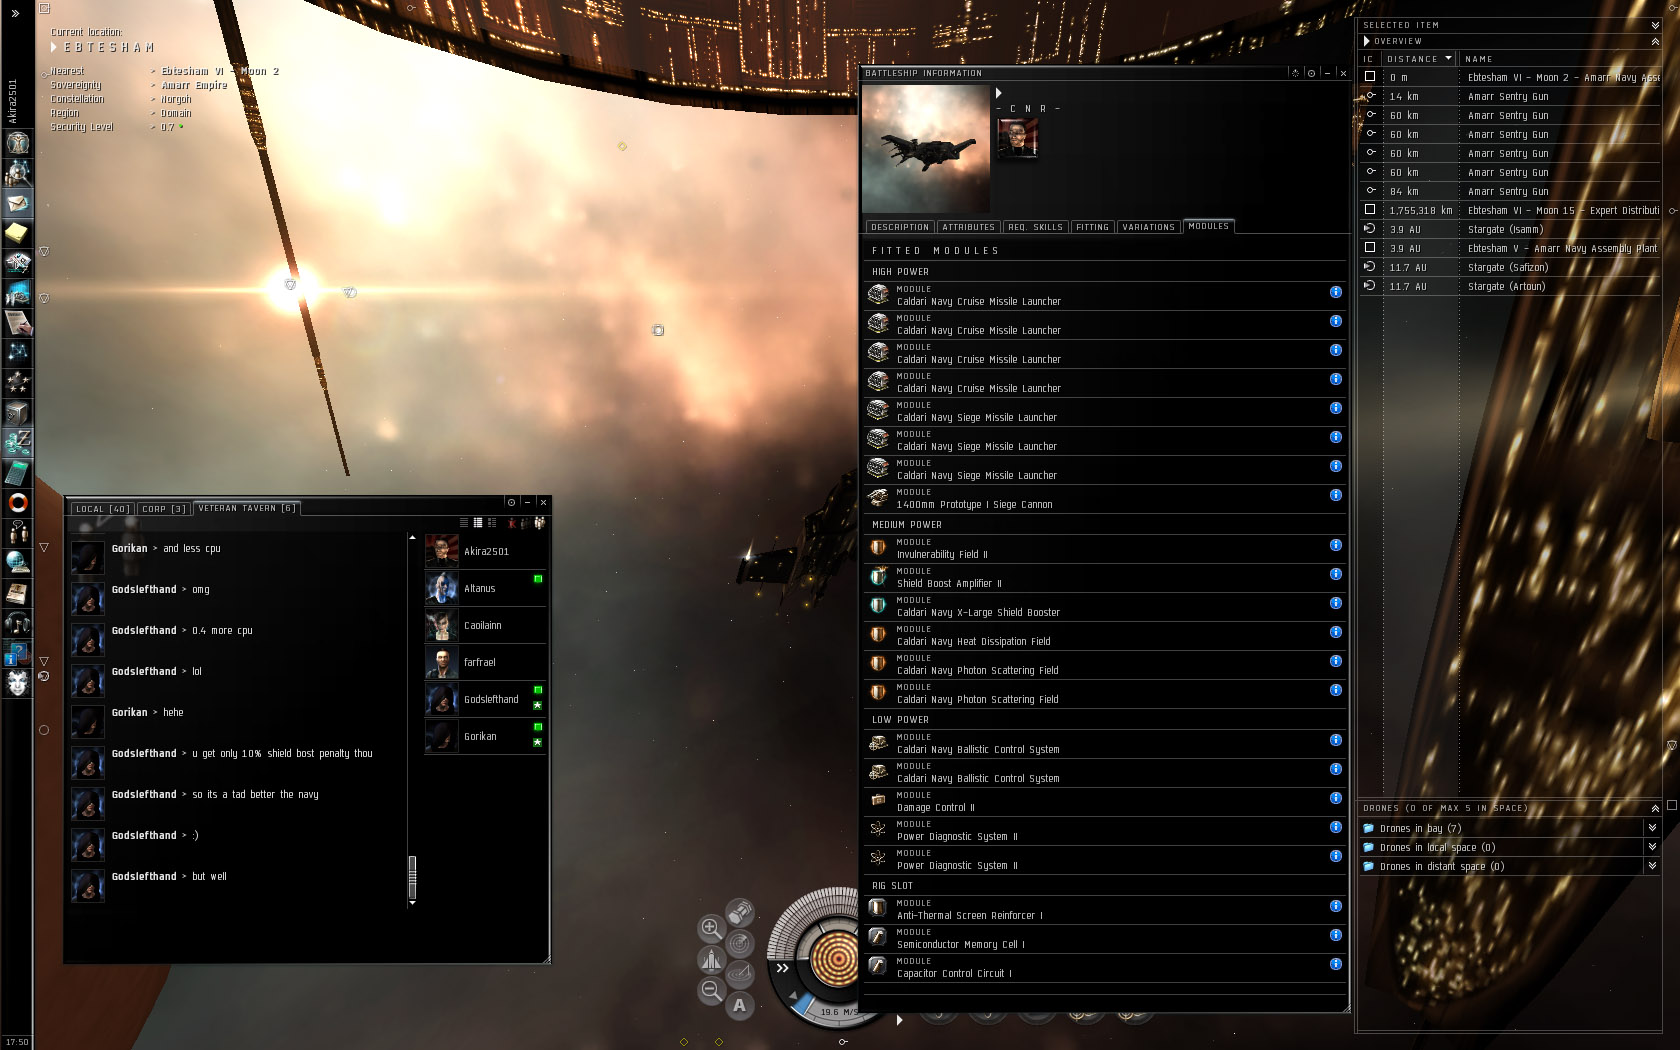The width and height of the screenshot is (1680, 1050).
Task: Open the star map icon in sidebar
Action: pyautogui.click(x=18, y=352)
